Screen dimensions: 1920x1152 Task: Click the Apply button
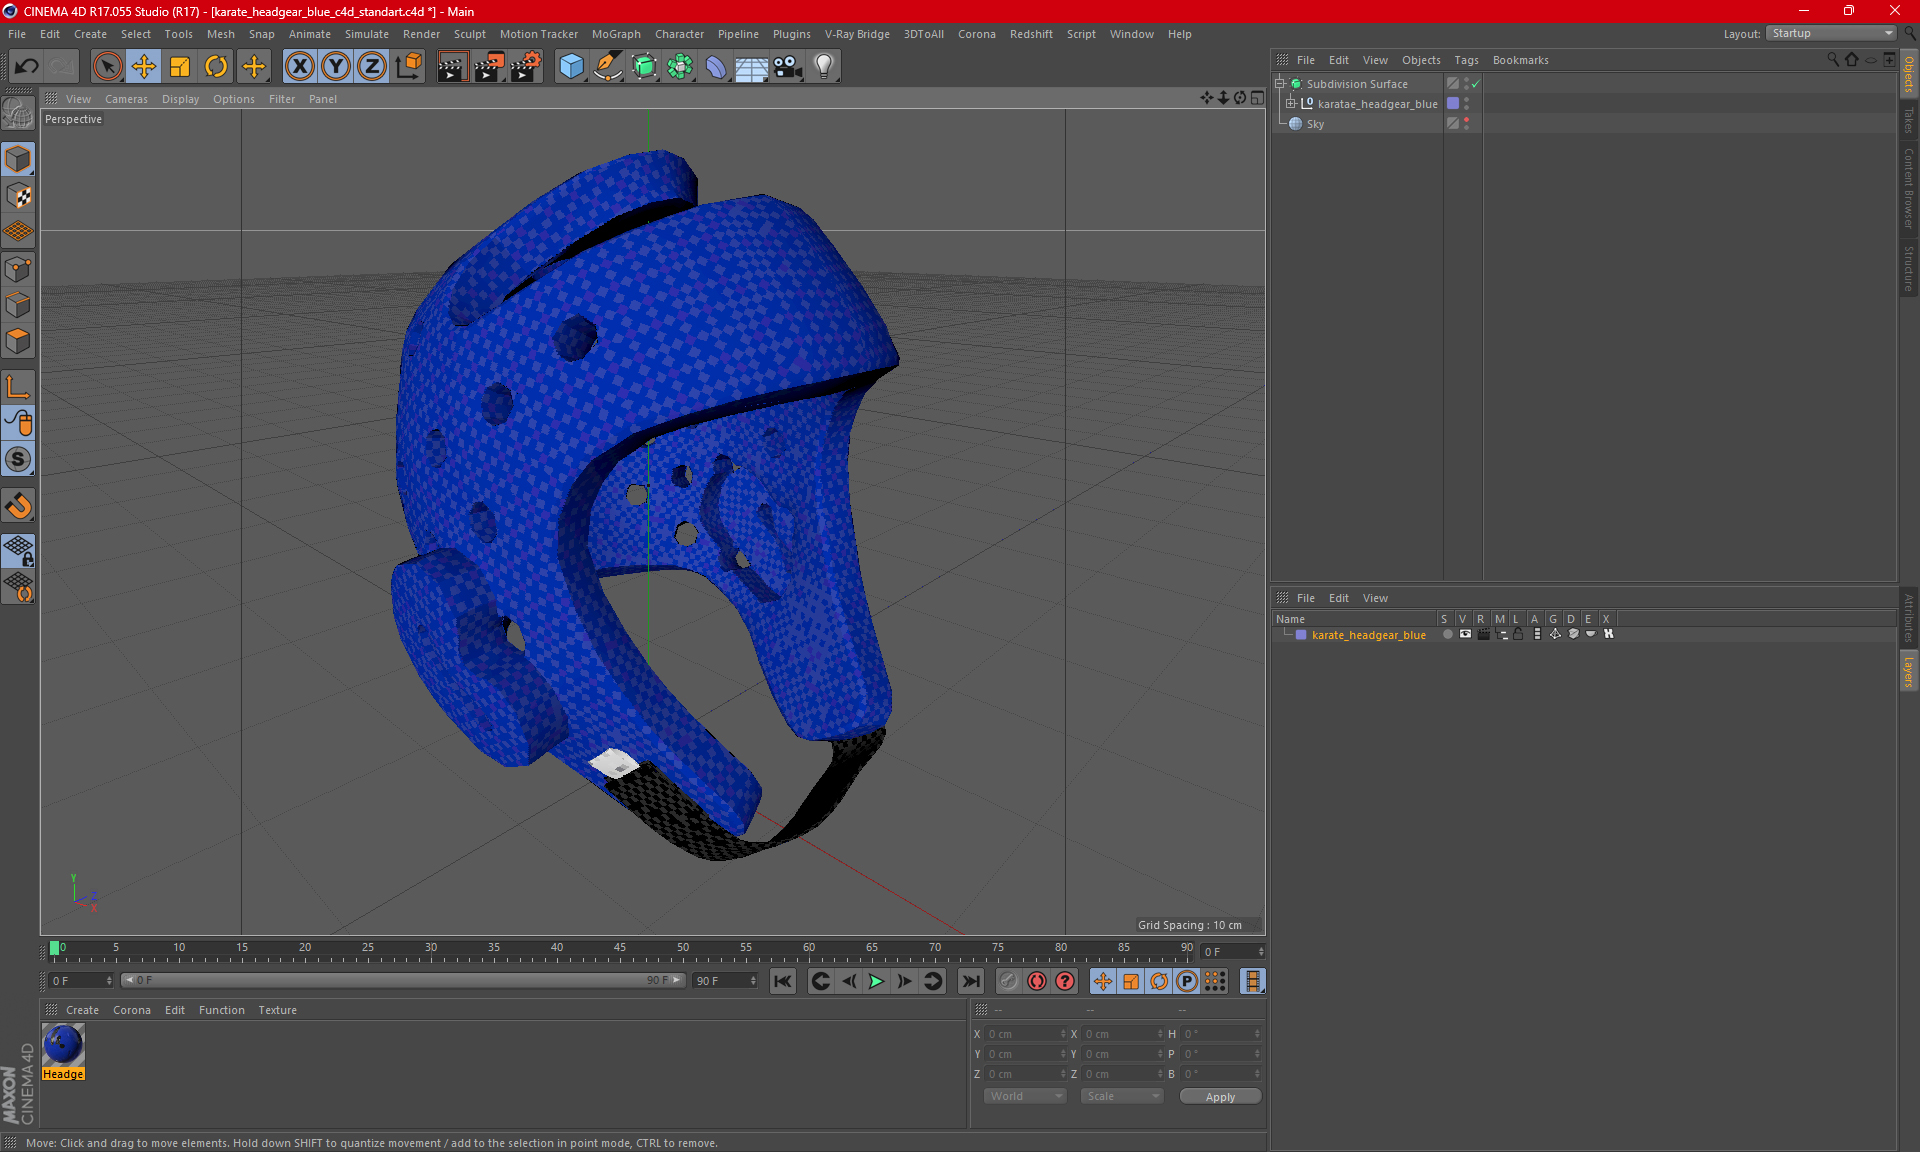click(1220, 1097)
